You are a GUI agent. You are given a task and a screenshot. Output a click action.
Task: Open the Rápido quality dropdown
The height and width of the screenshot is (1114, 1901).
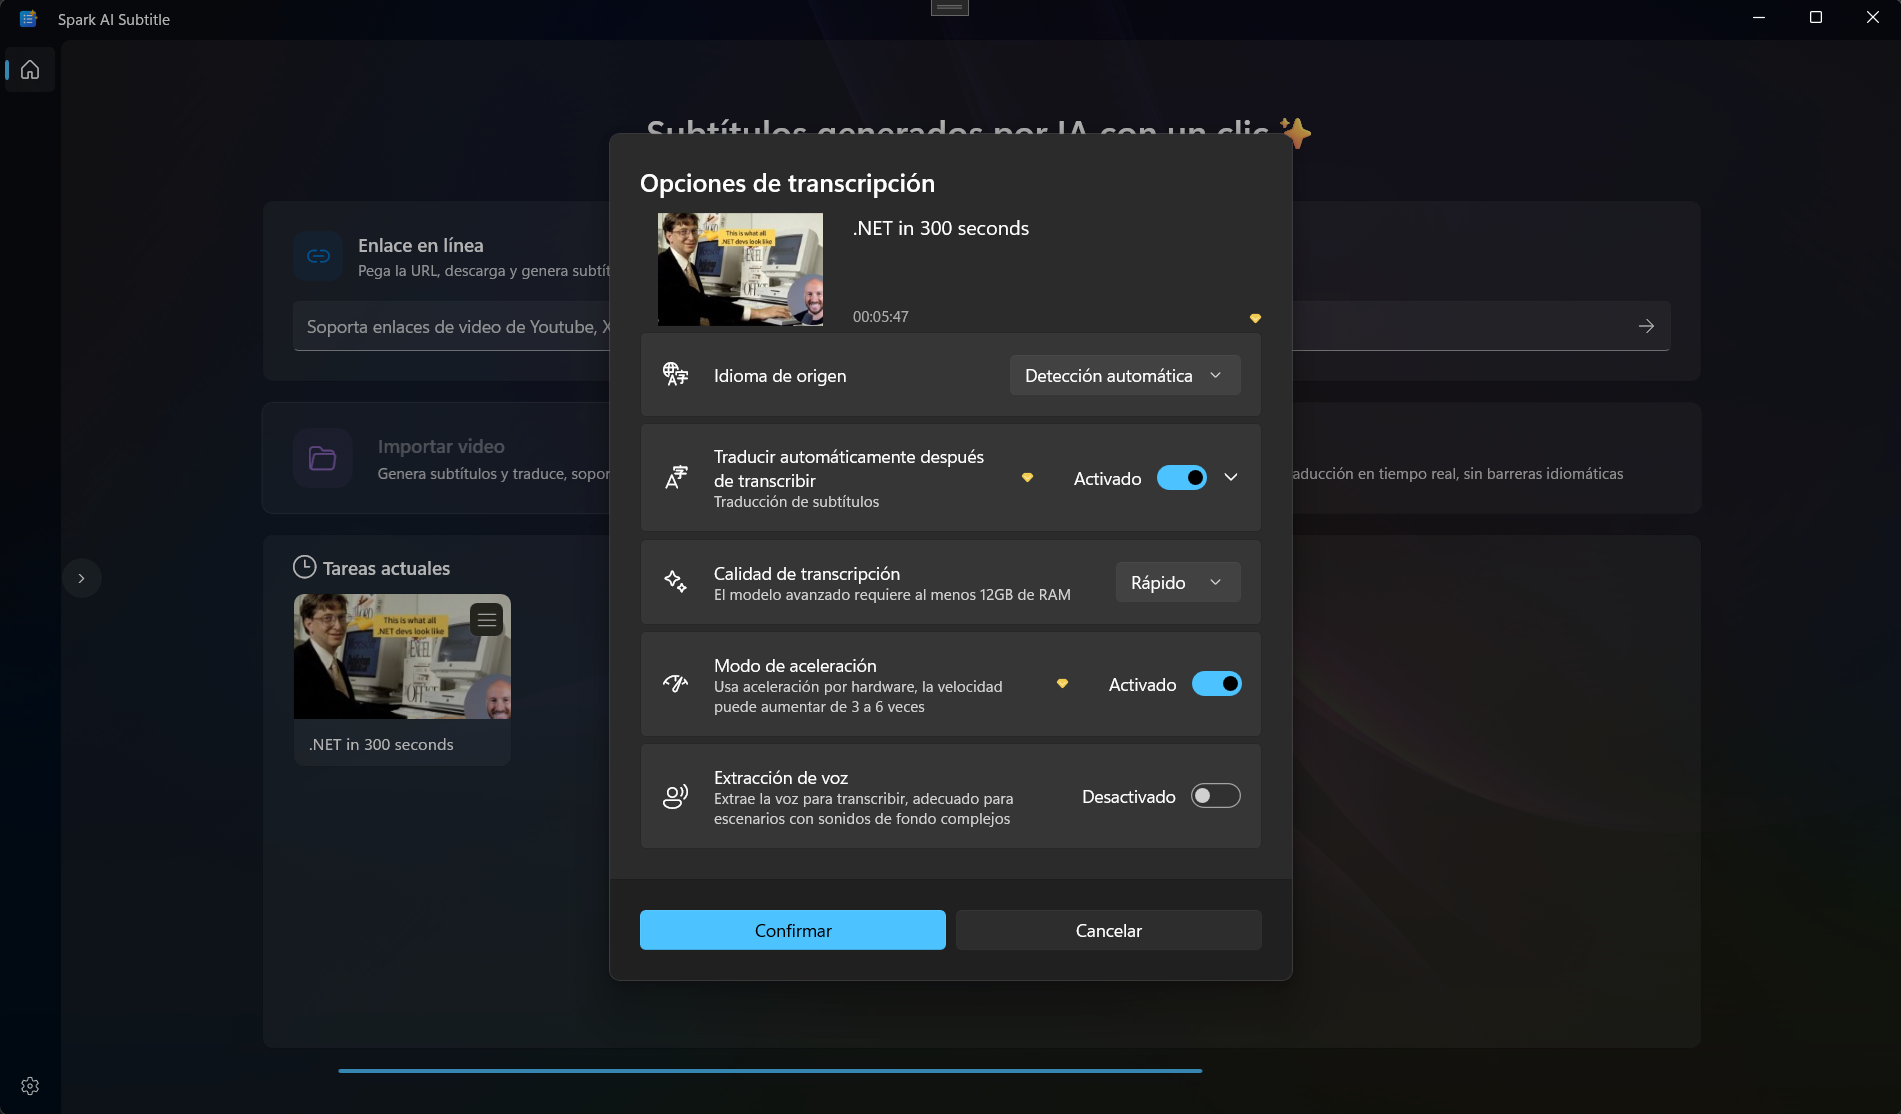pyautogui.click(x=1177, y=582)
